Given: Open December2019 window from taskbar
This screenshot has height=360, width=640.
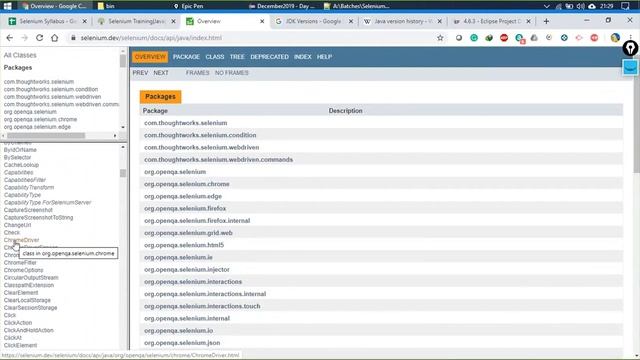Looking at the screenshot, I should point(282,6).
